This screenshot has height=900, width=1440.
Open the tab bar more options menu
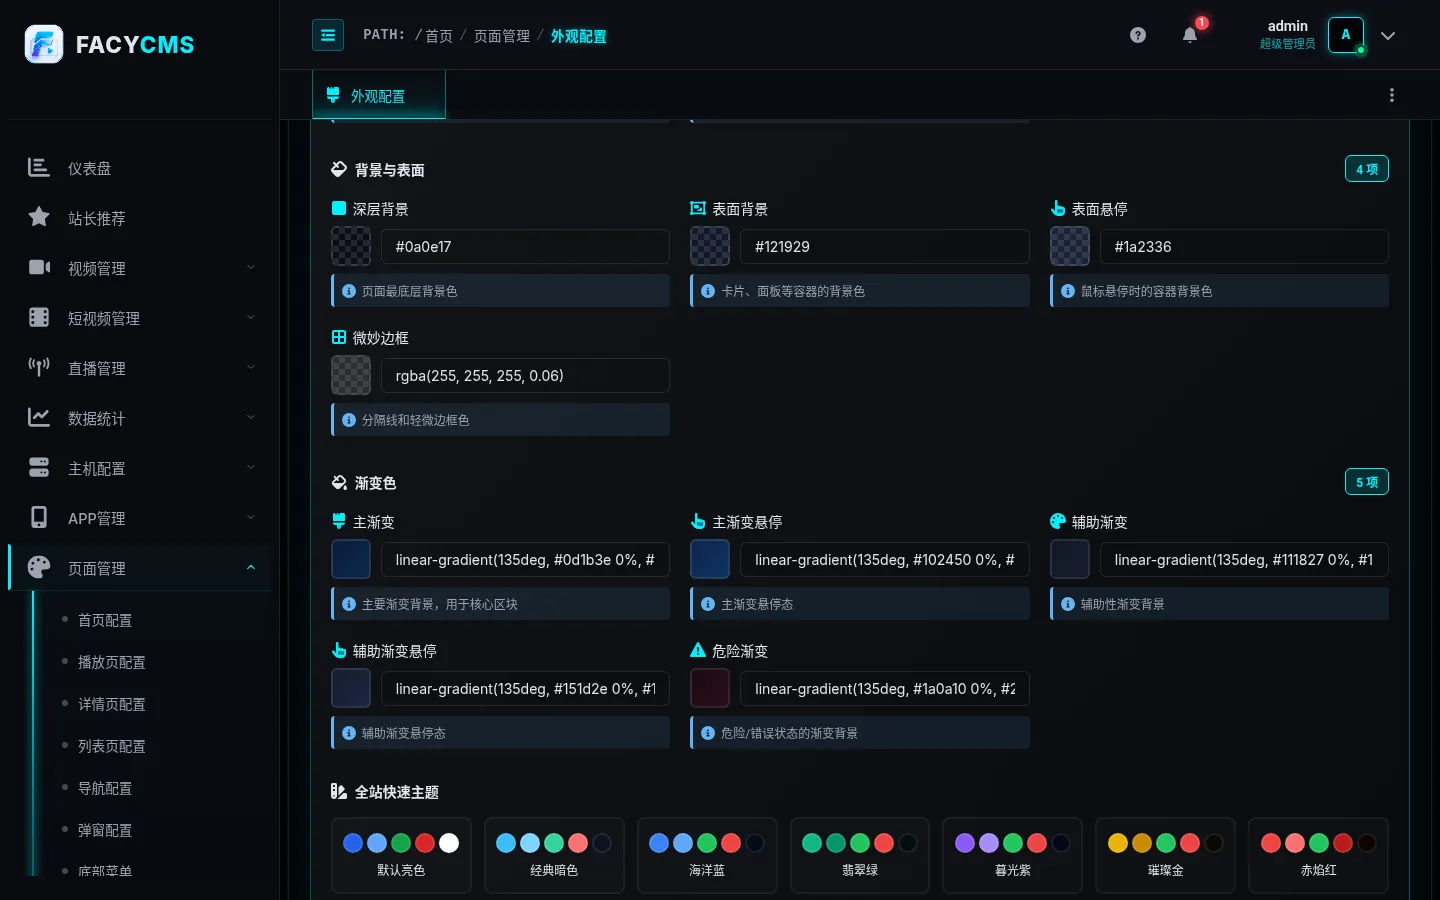[x=1392, y=95]
